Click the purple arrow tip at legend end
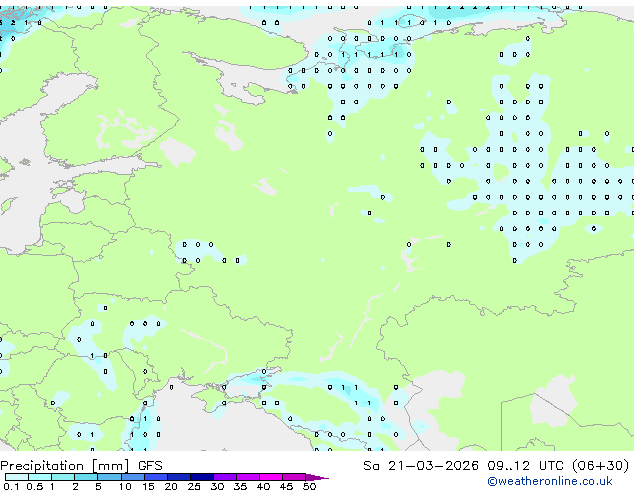The width and height of the screenshot is (634, 490). pyautogui.click(x=317, y=477)
